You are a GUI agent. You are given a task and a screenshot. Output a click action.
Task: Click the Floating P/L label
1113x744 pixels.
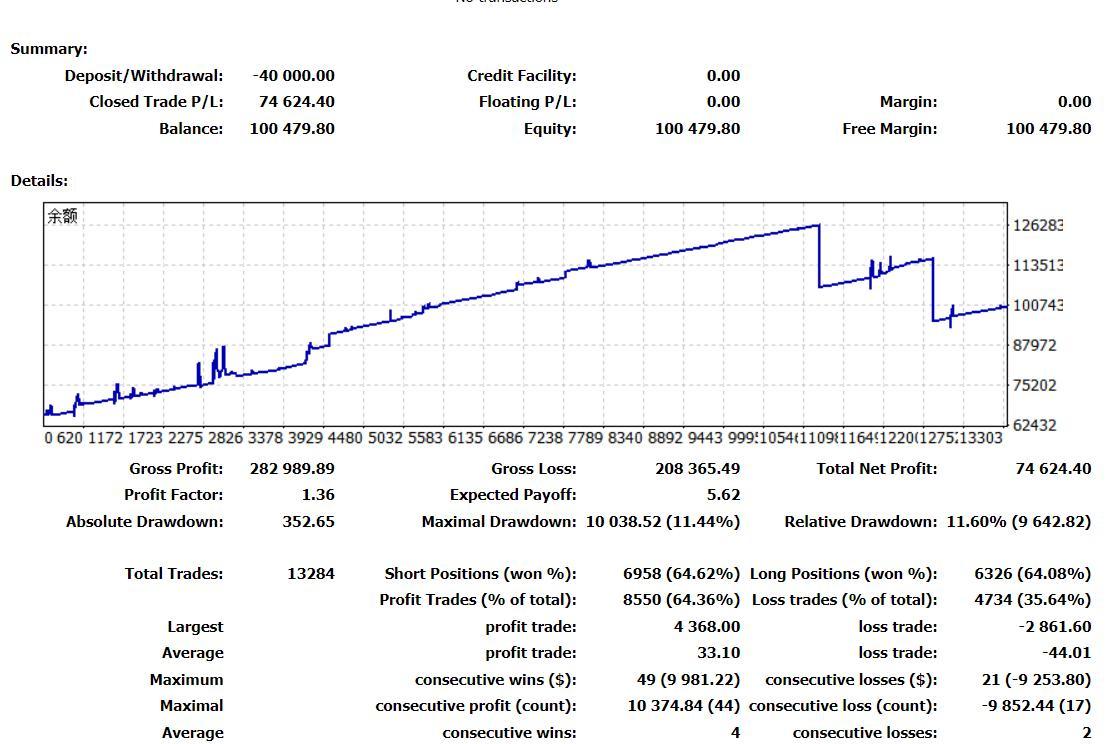point(527,102)
